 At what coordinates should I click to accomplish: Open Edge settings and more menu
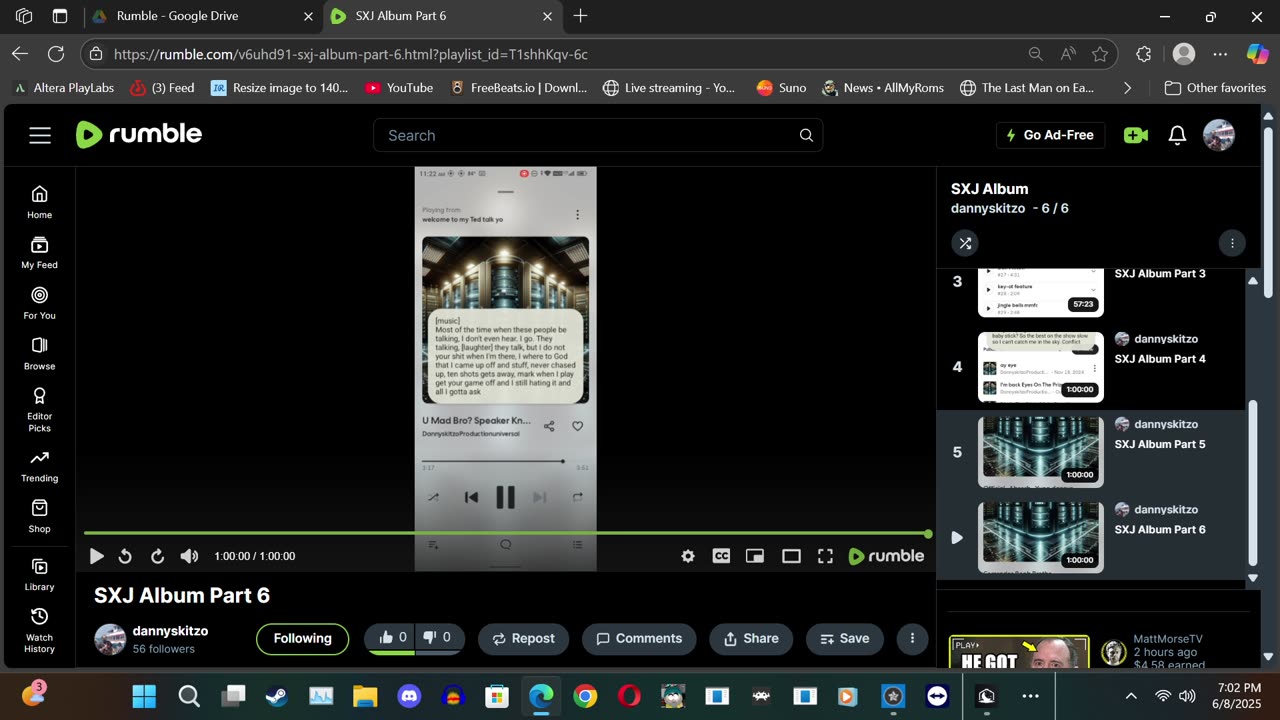tap(1220, 54)
